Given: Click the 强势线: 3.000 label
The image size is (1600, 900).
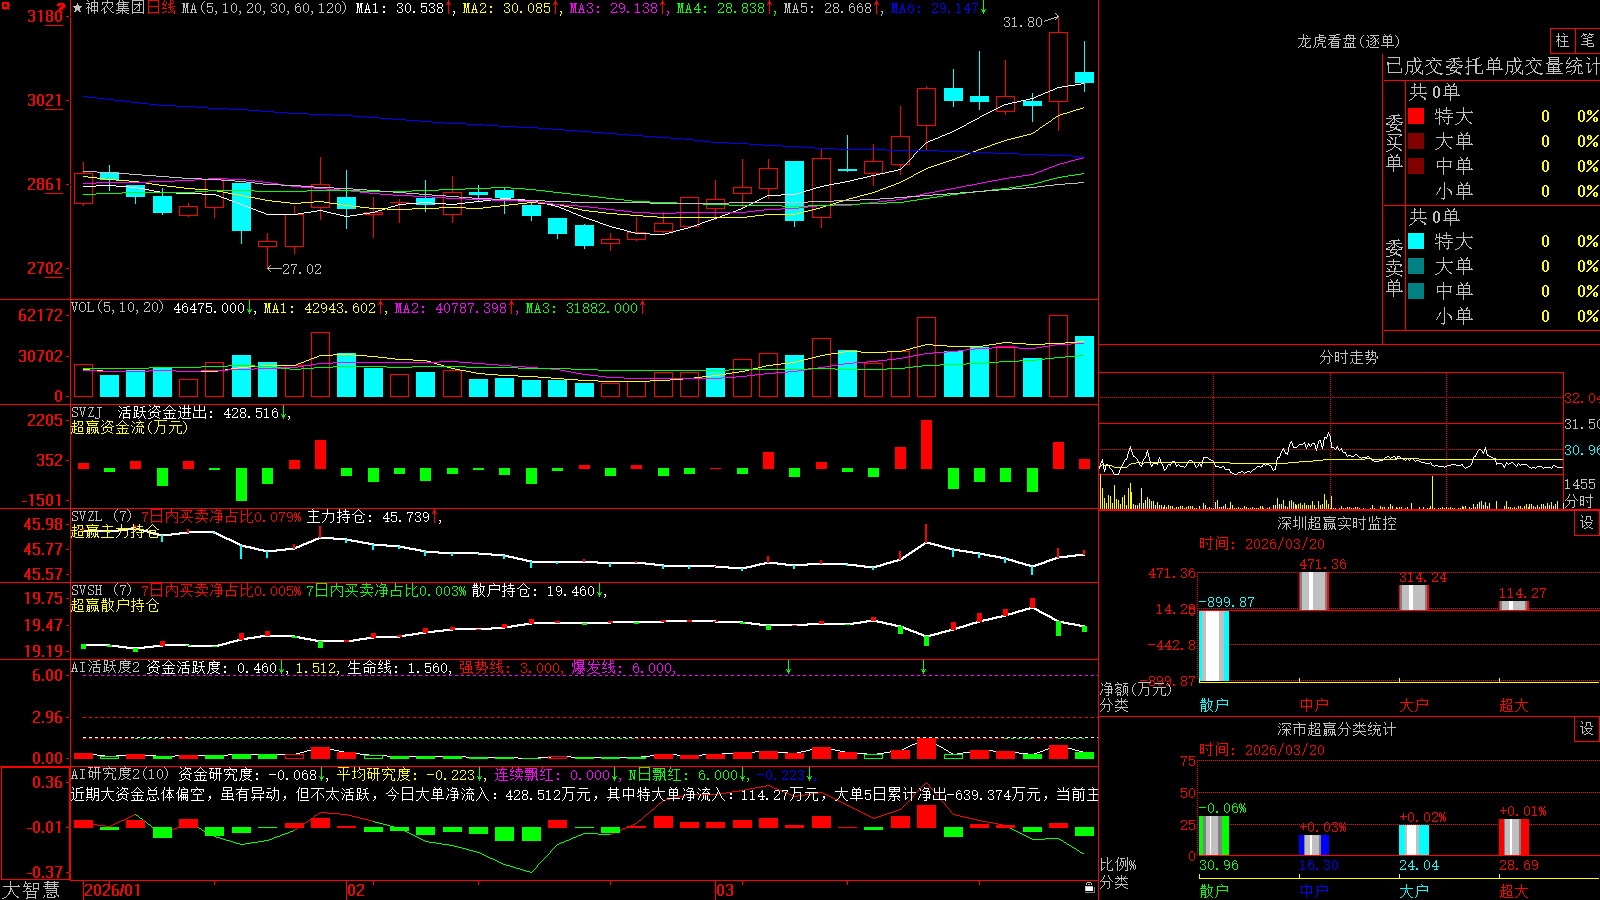Looking at the screenshot, I should click(512, 667).
